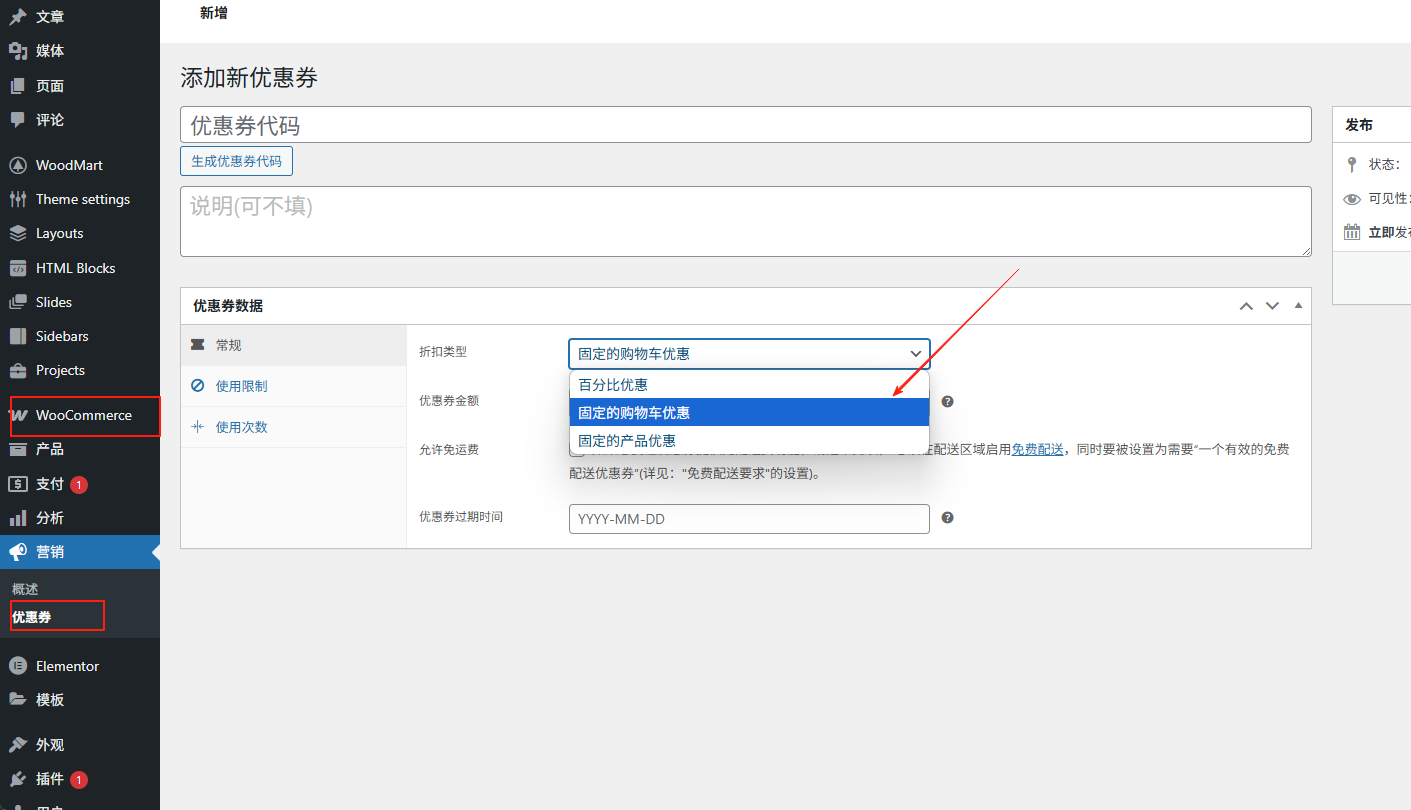This screenshot has width=1411, height=810.
Task: Open Theme settings sliders icon
Action: pyautogui.click(x=18, y=199)
